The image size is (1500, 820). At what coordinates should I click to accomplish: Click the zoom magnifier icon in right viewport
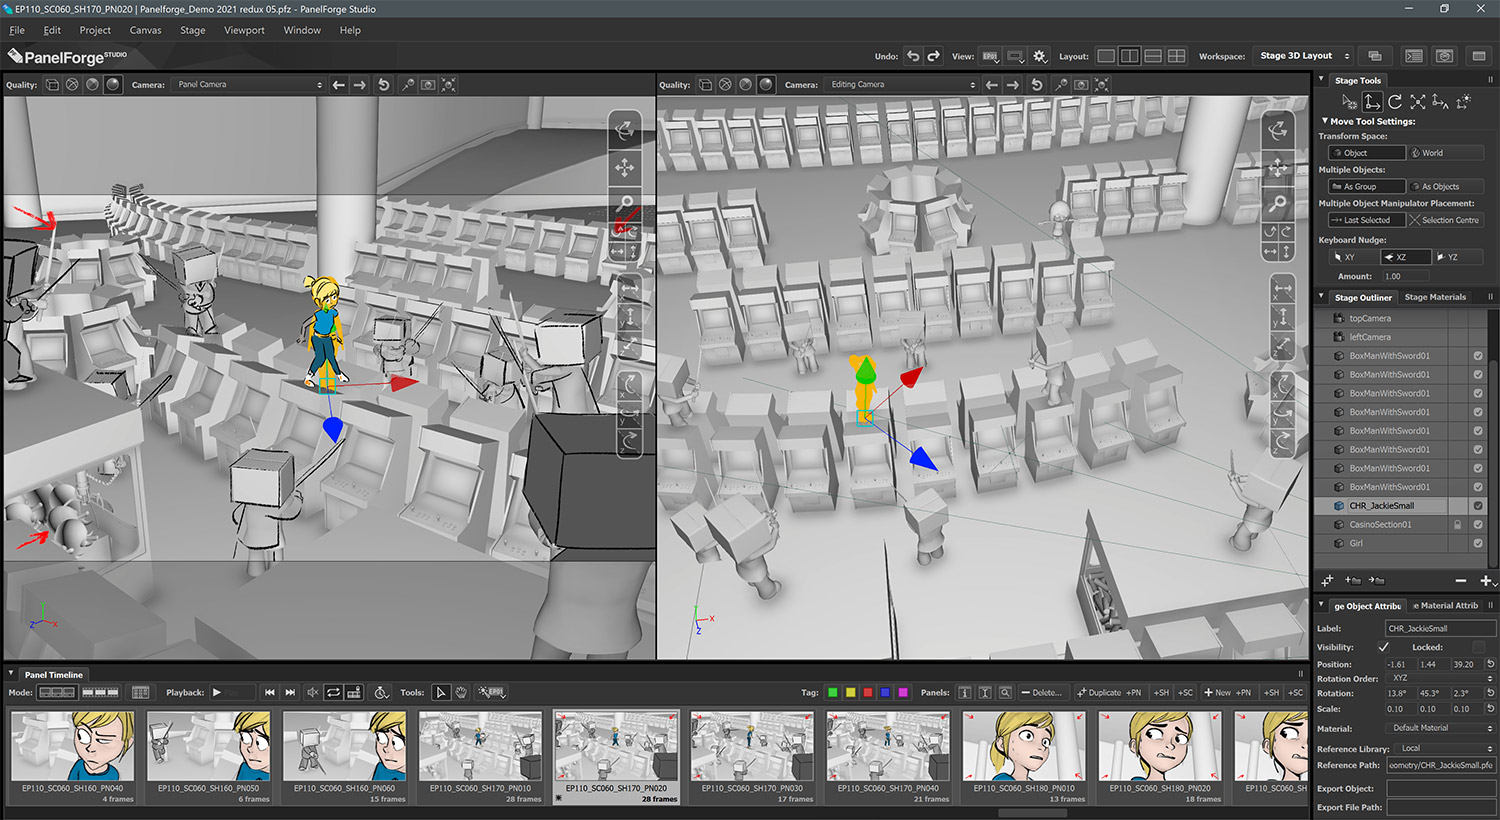pyautogui.click(x=1278, y=204)
